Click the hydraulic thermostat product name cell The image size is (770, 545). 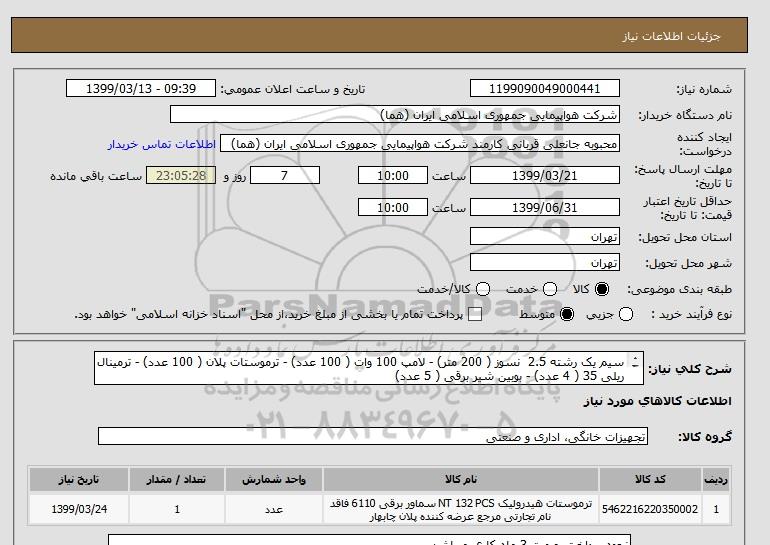(x=461, y=510)
